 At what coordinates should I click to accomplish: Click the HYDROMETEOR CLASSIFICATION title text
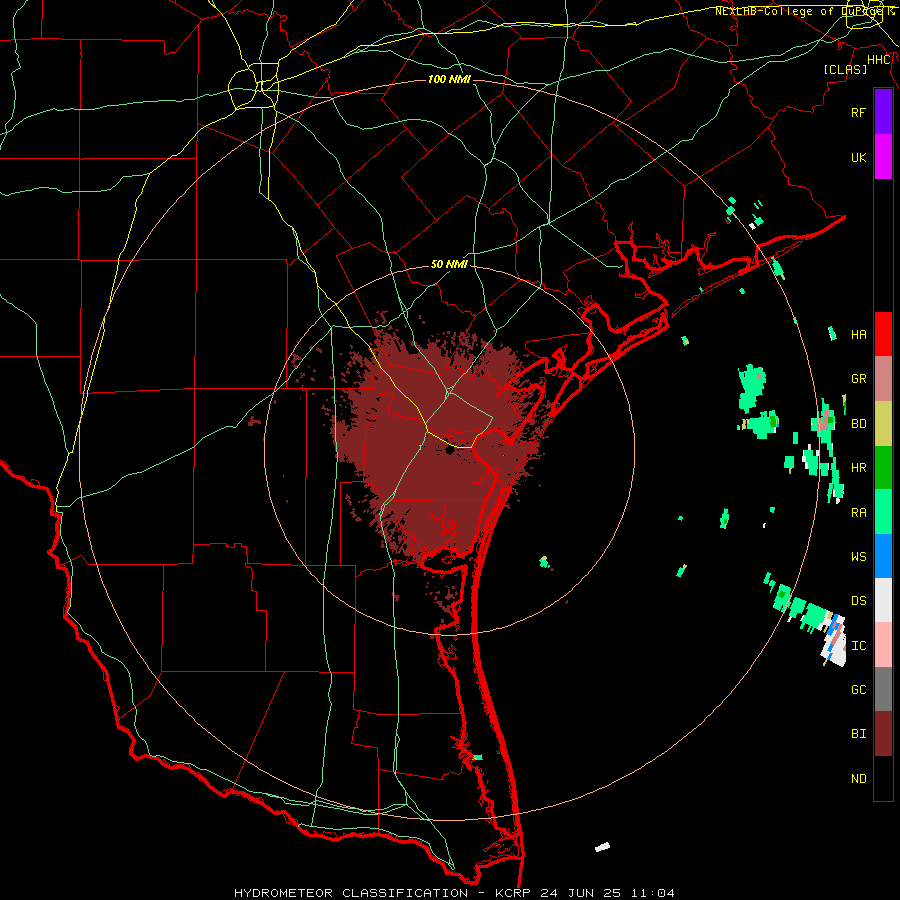coord(351,893)
